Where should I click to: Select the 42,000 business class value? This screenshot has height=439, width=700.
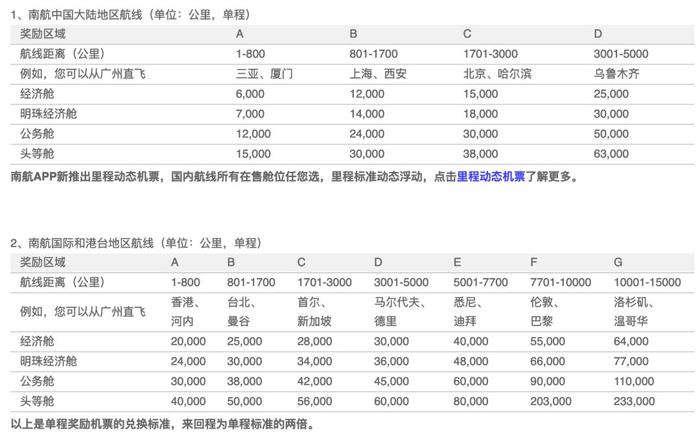pos(315,381)
